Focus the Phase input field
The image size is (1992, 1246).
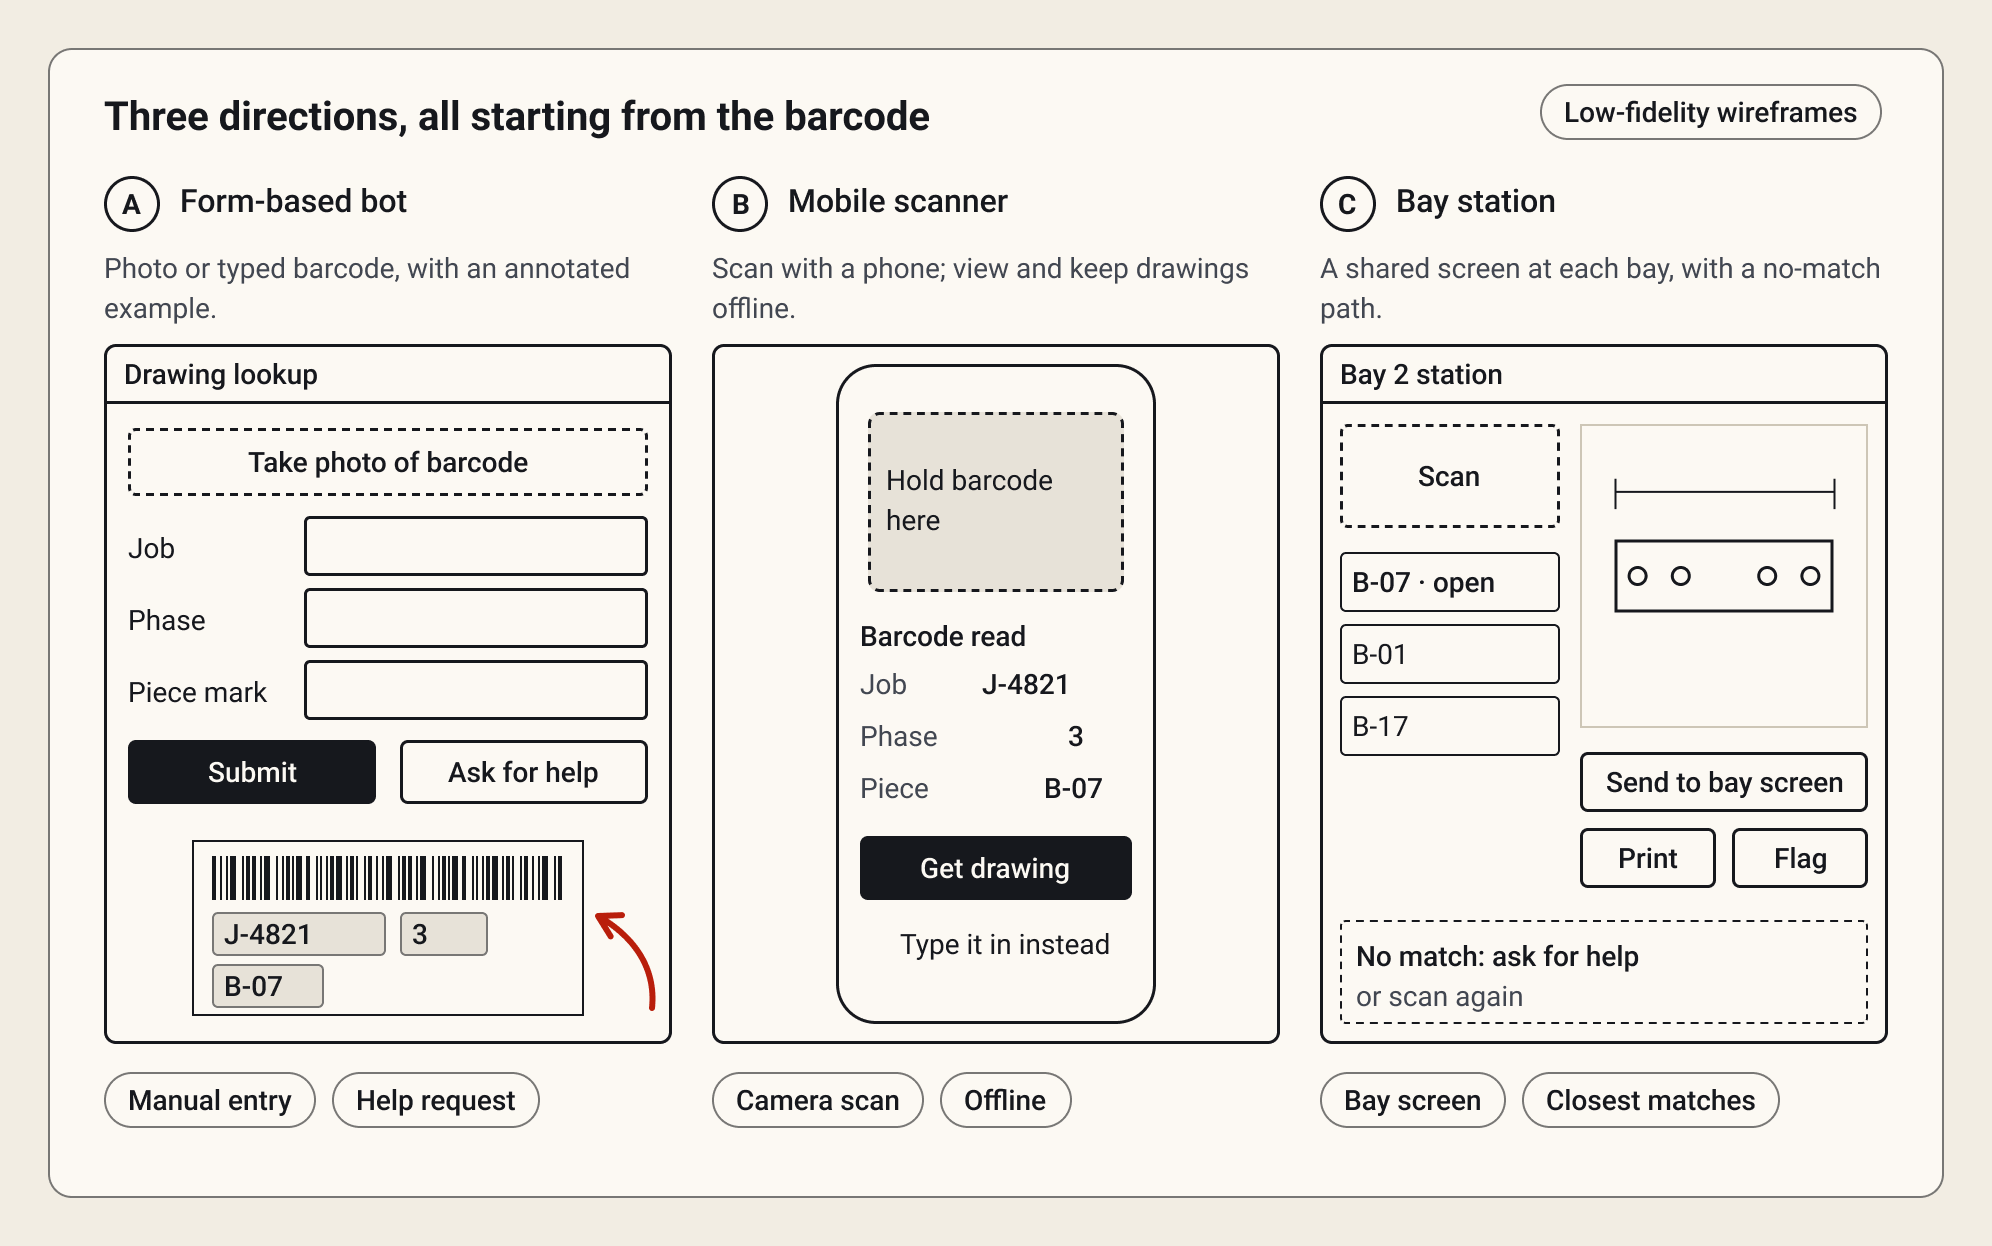point(476,618)
